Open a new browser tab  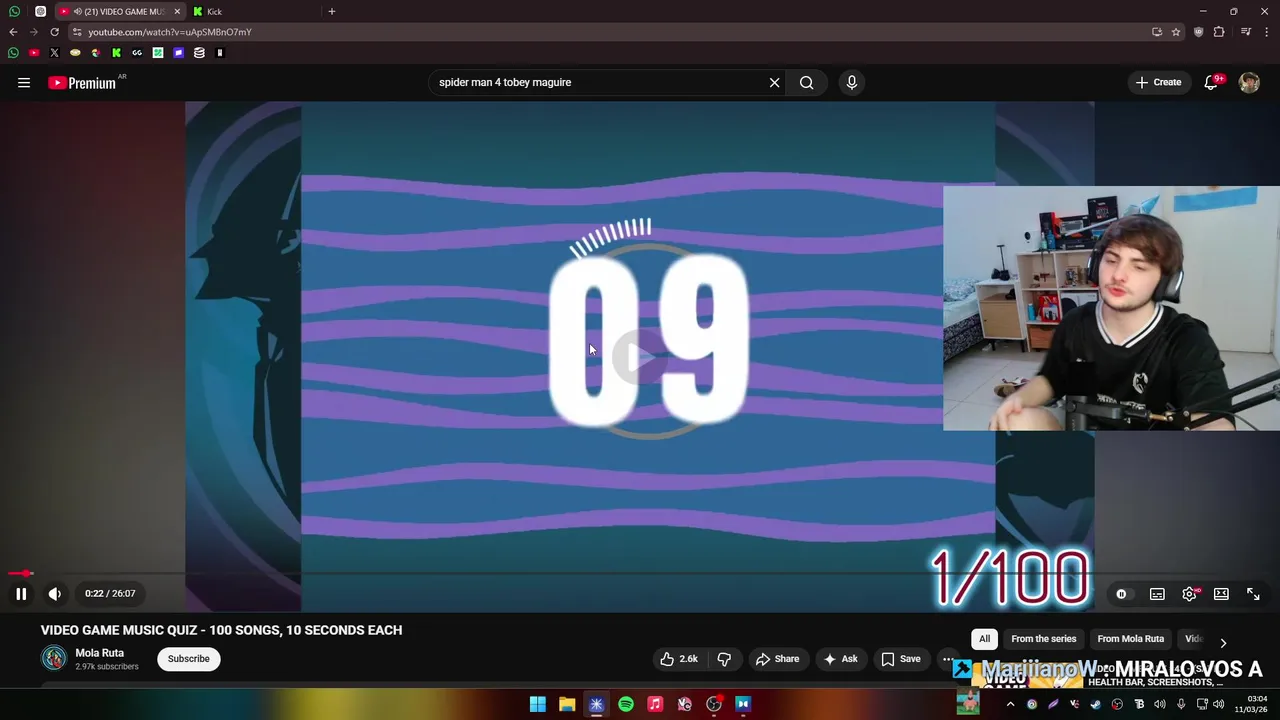tap(331, 12)
